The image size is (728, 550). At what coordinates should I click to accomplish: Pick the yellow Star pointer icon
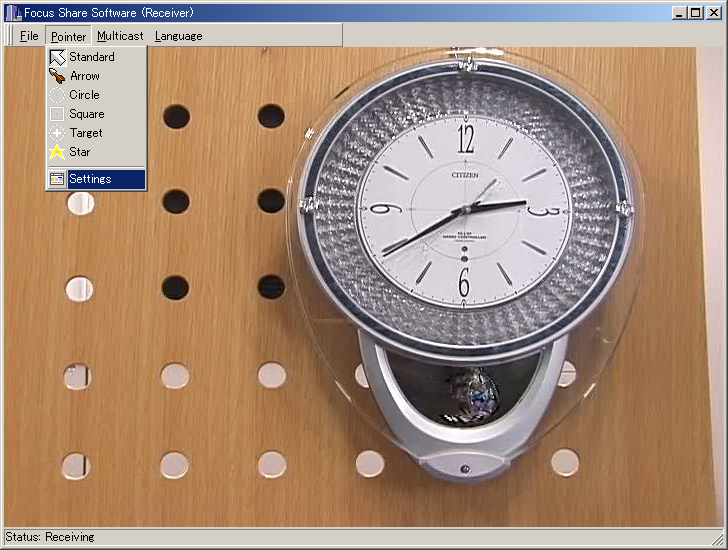57,152
